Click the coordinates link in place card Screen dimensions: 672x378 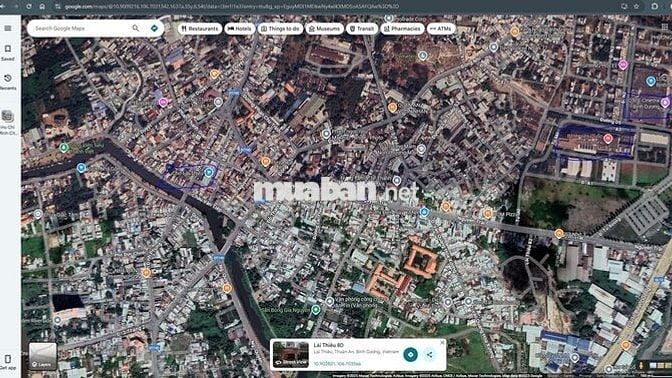click(337, 363)
